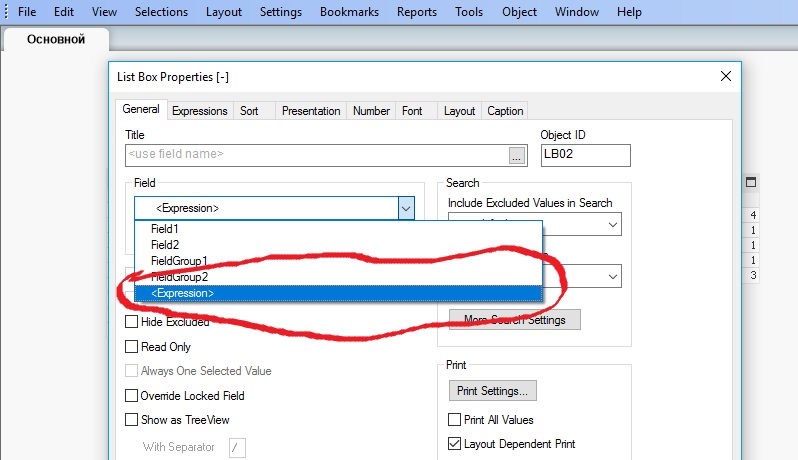Click the ellipsis button beside Title field
The width and height of the screenshot is (798, 460).
(517, 155)
